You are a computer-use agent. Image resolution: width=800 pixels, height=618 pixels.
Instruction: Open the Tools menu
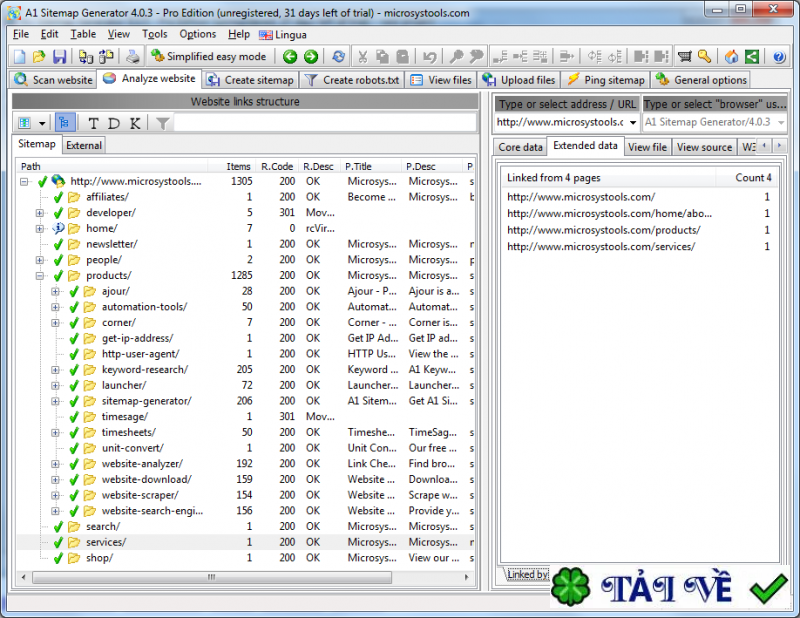coord(154,34)
